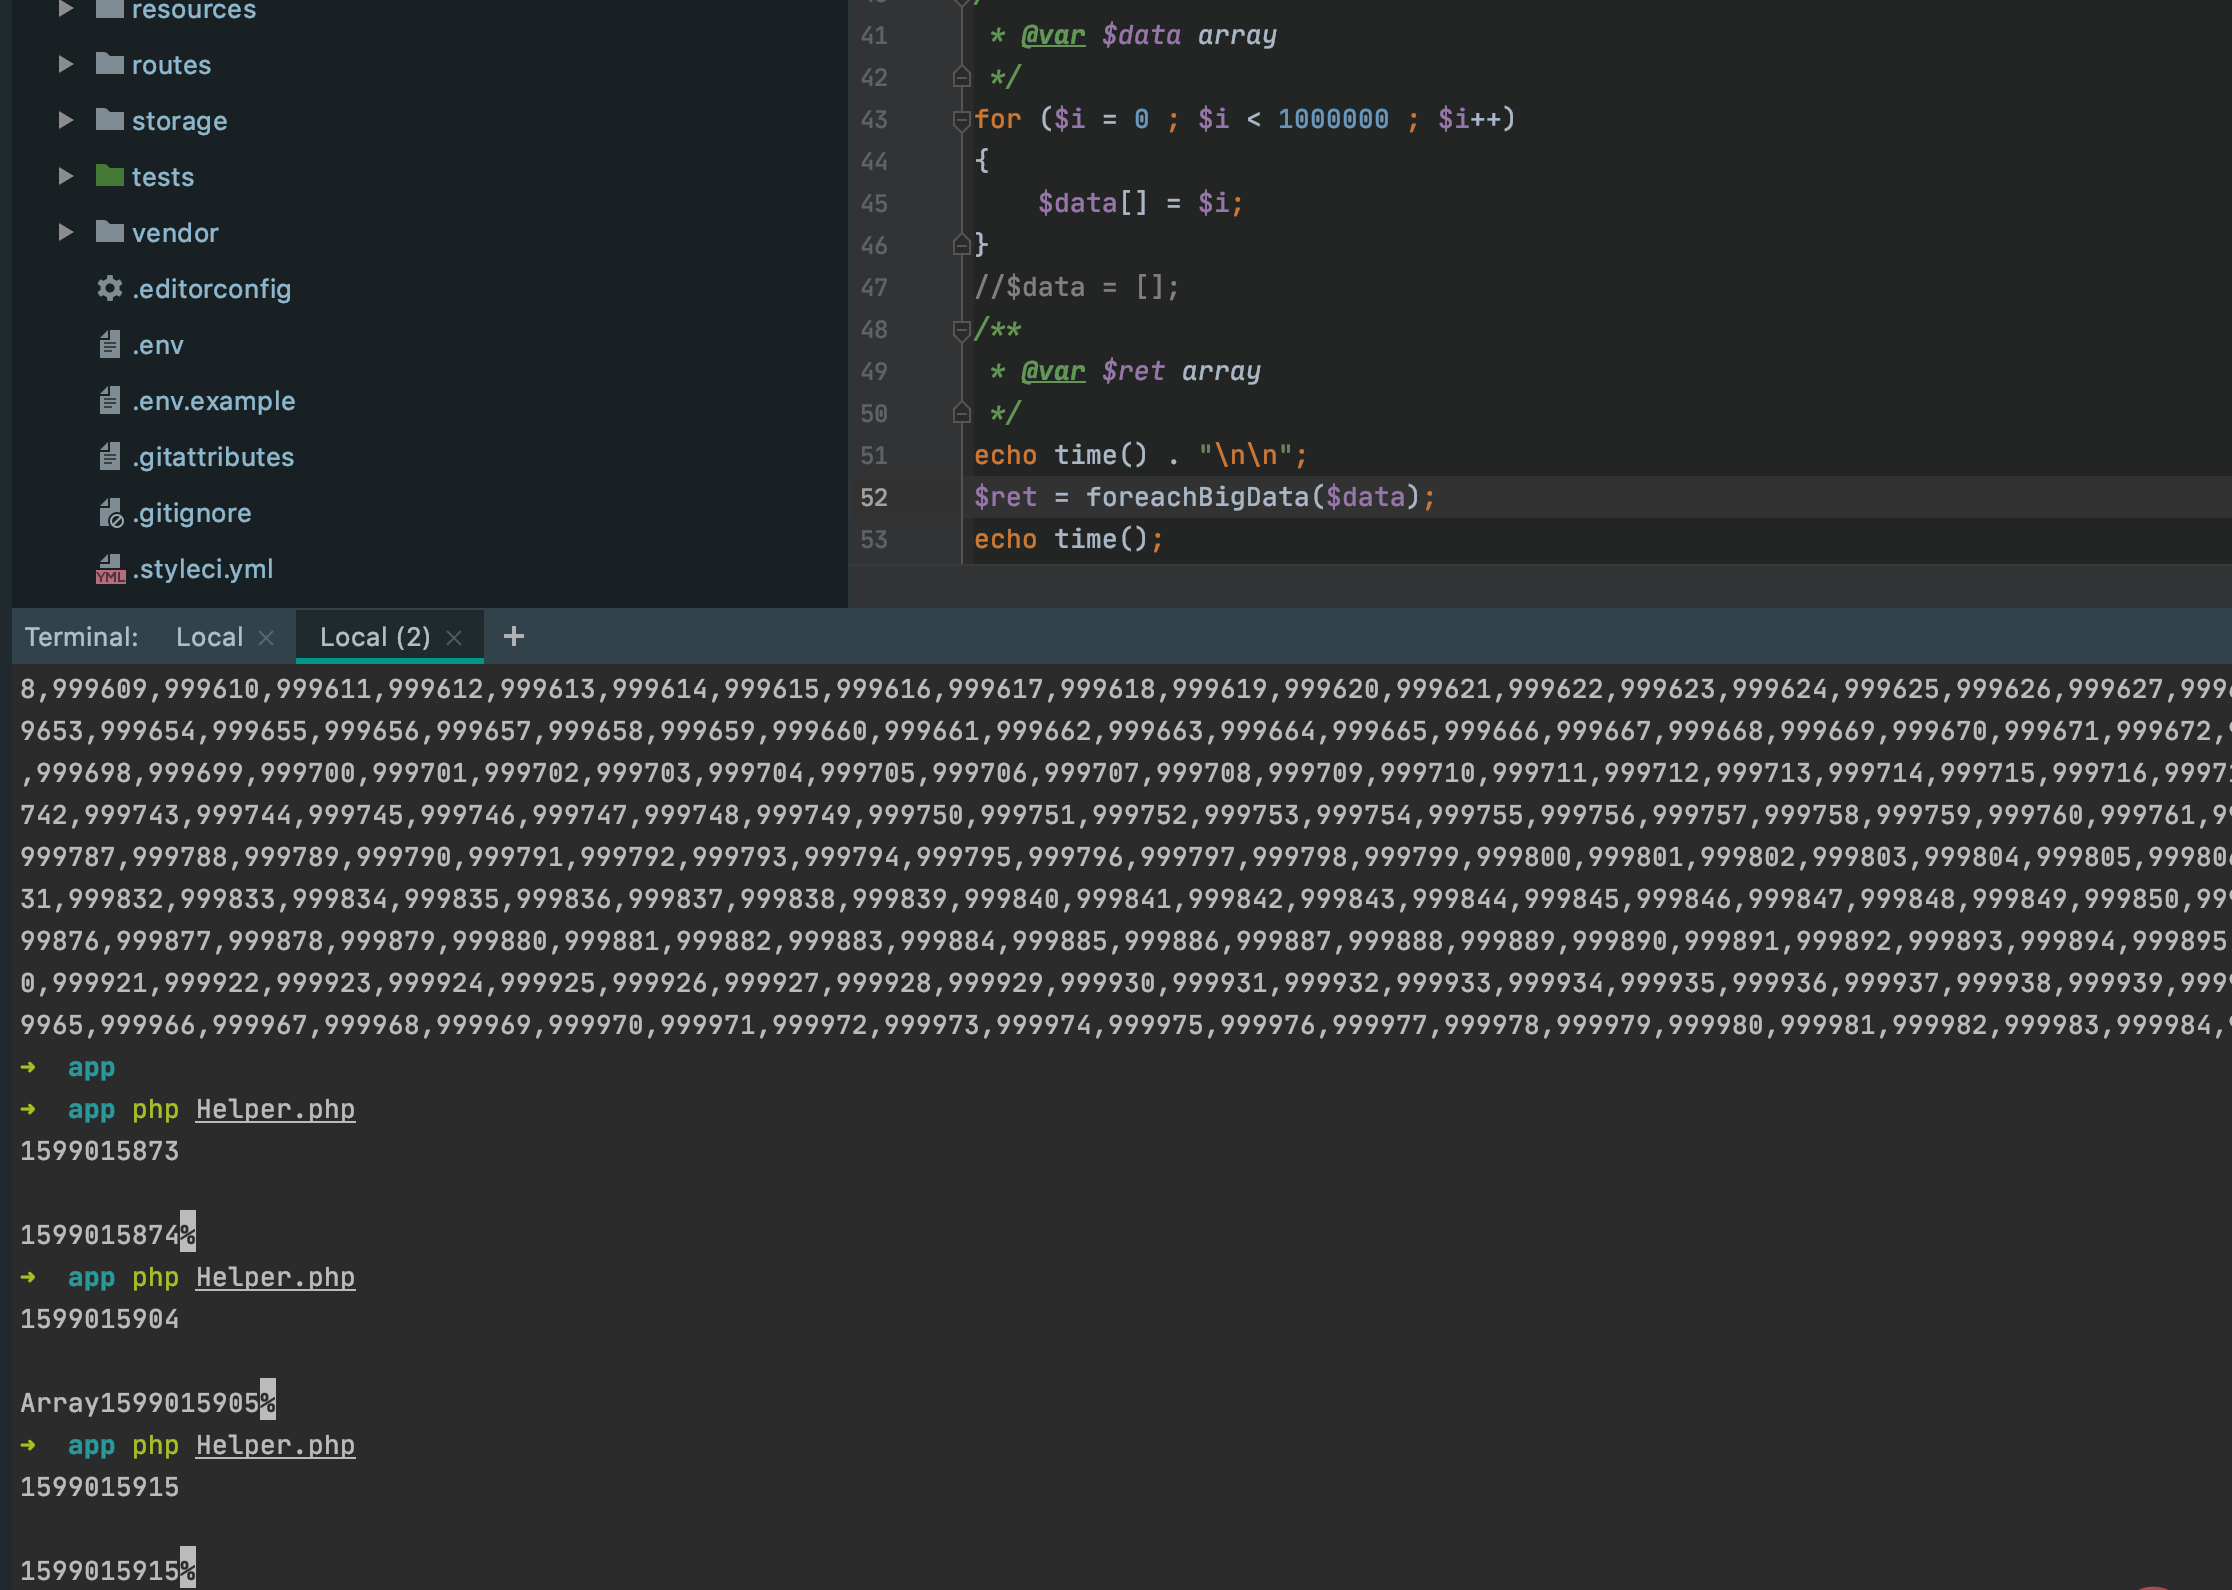Click the .styleci.yml YML icon
The width and height of the screenshot is (2232, 1590).
110,569
